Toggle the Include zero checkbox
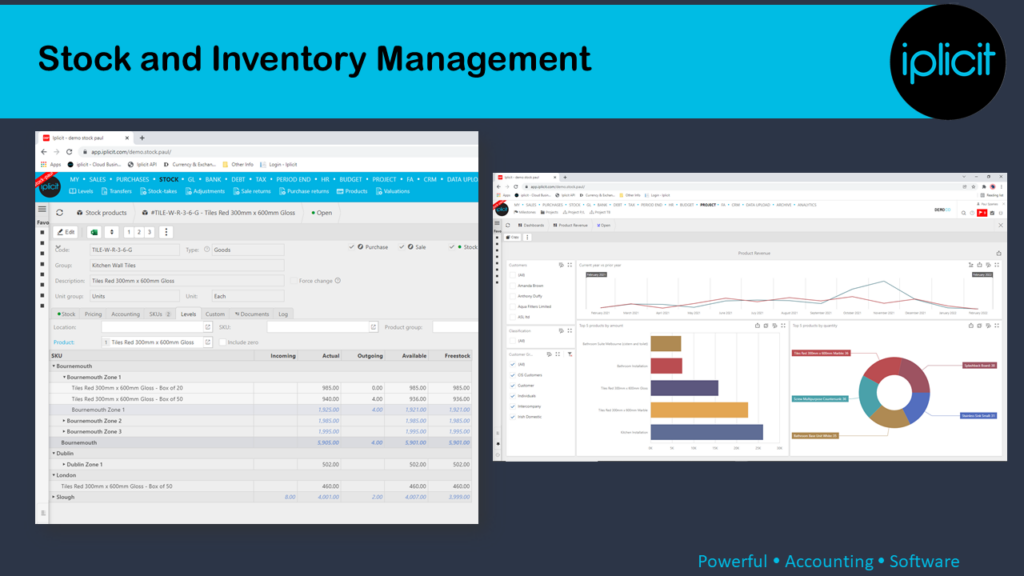 tap(223, 342)
